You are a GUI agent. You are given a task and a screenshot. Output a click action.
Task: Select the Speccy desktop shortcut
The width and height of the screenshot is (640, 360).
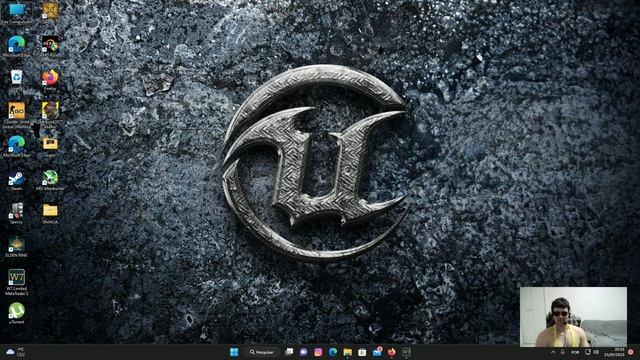[16, 213]
